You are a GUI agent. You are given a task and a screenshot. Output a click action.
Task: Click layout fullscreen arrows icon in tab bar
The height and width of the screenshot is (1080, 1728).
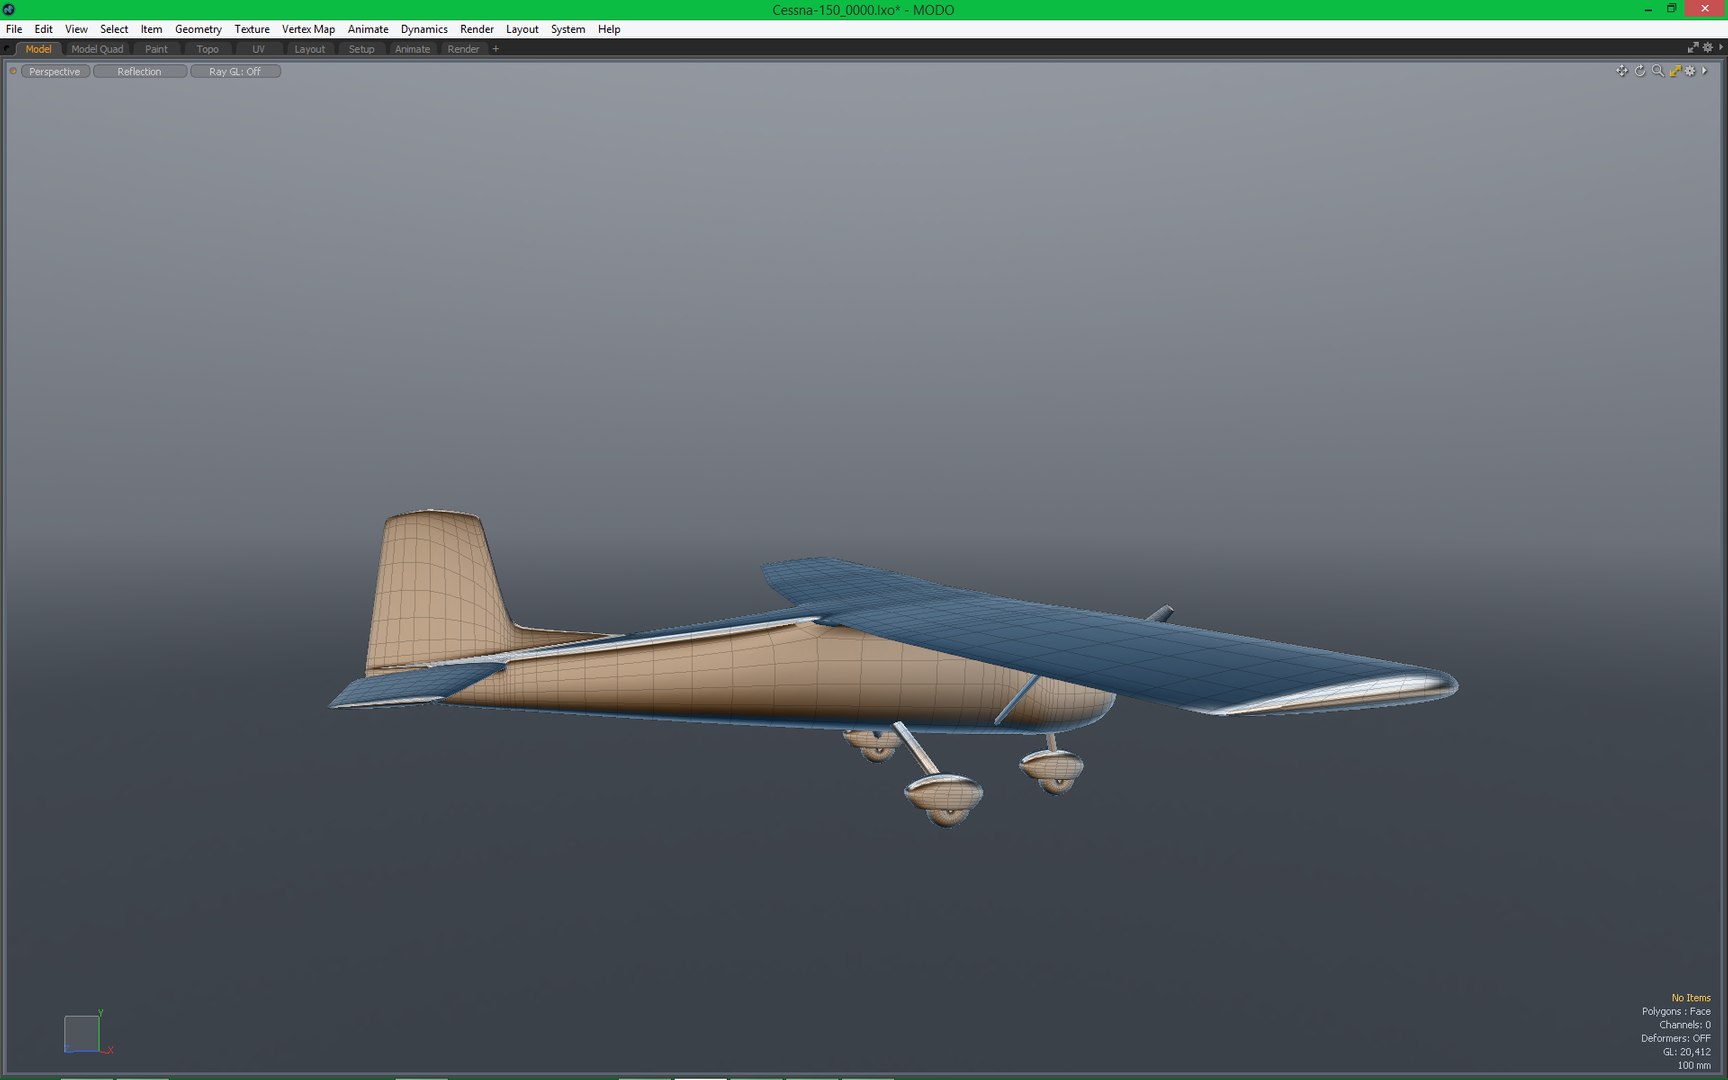[x=1693, y=48]
